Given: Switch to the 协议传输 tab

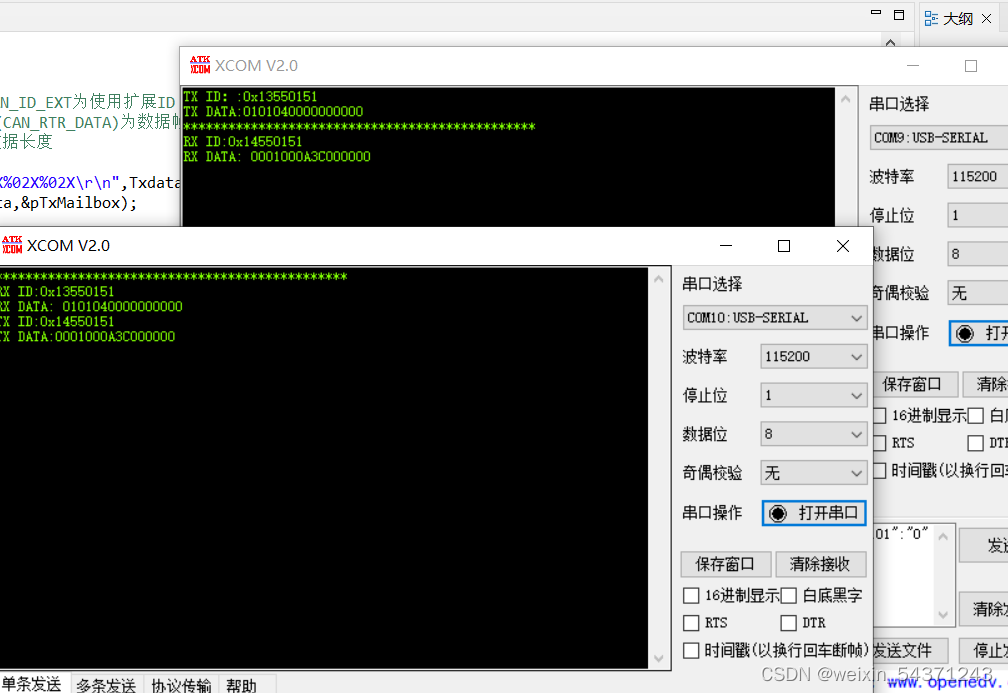Looking at the screenshot, I should point(181,685).
